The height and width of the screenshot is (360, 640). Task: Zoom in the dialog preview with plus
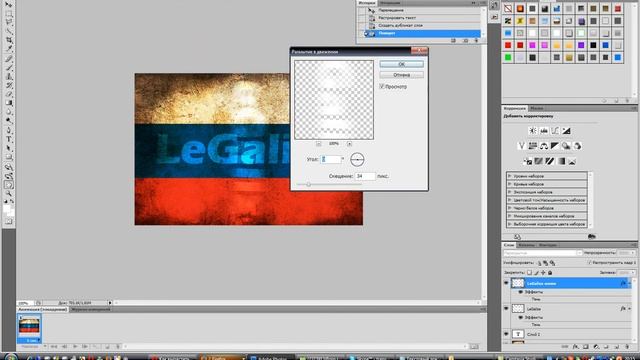[x=349, y=144]
